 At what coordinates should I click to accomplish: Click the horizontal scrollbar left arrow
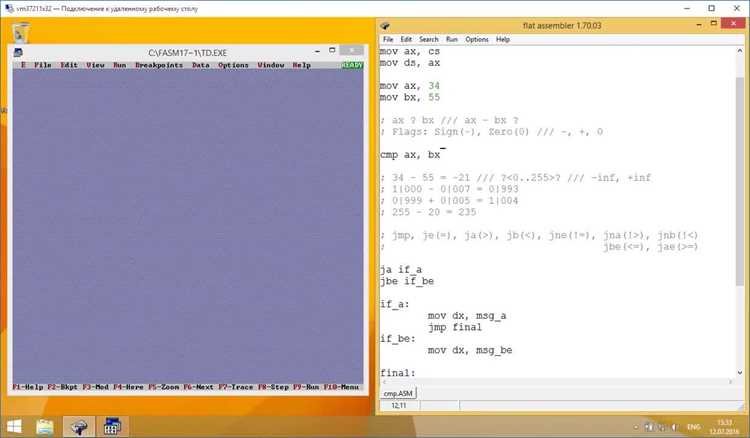(384, 382)
